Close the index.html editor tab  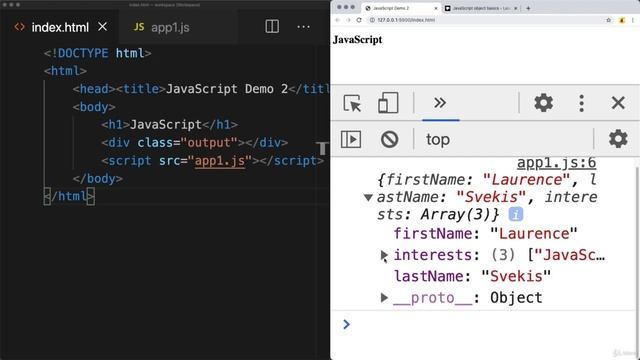pyautogui.click(x=102, y=27)
